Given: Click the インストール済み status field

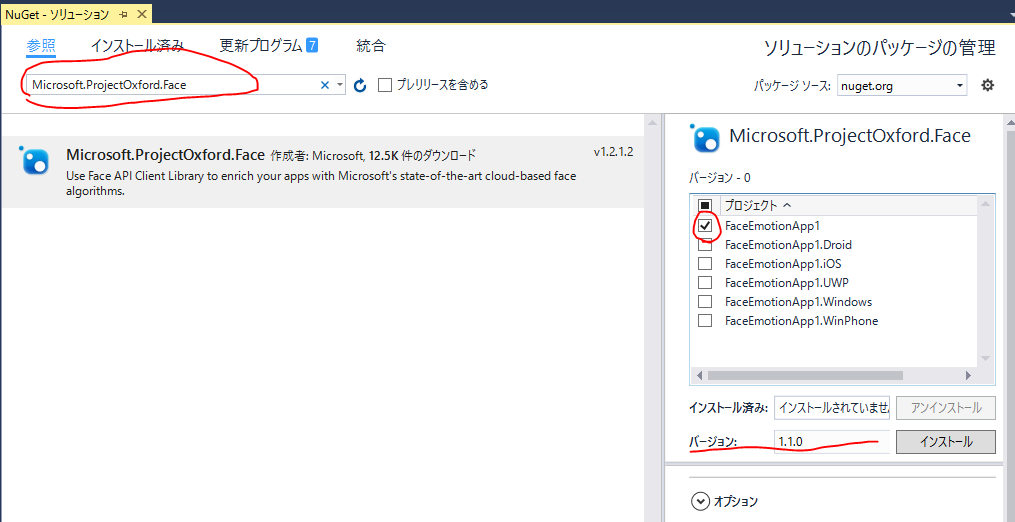Looking at the screenshot, I should pyautogui.click(x=832, y=407).
